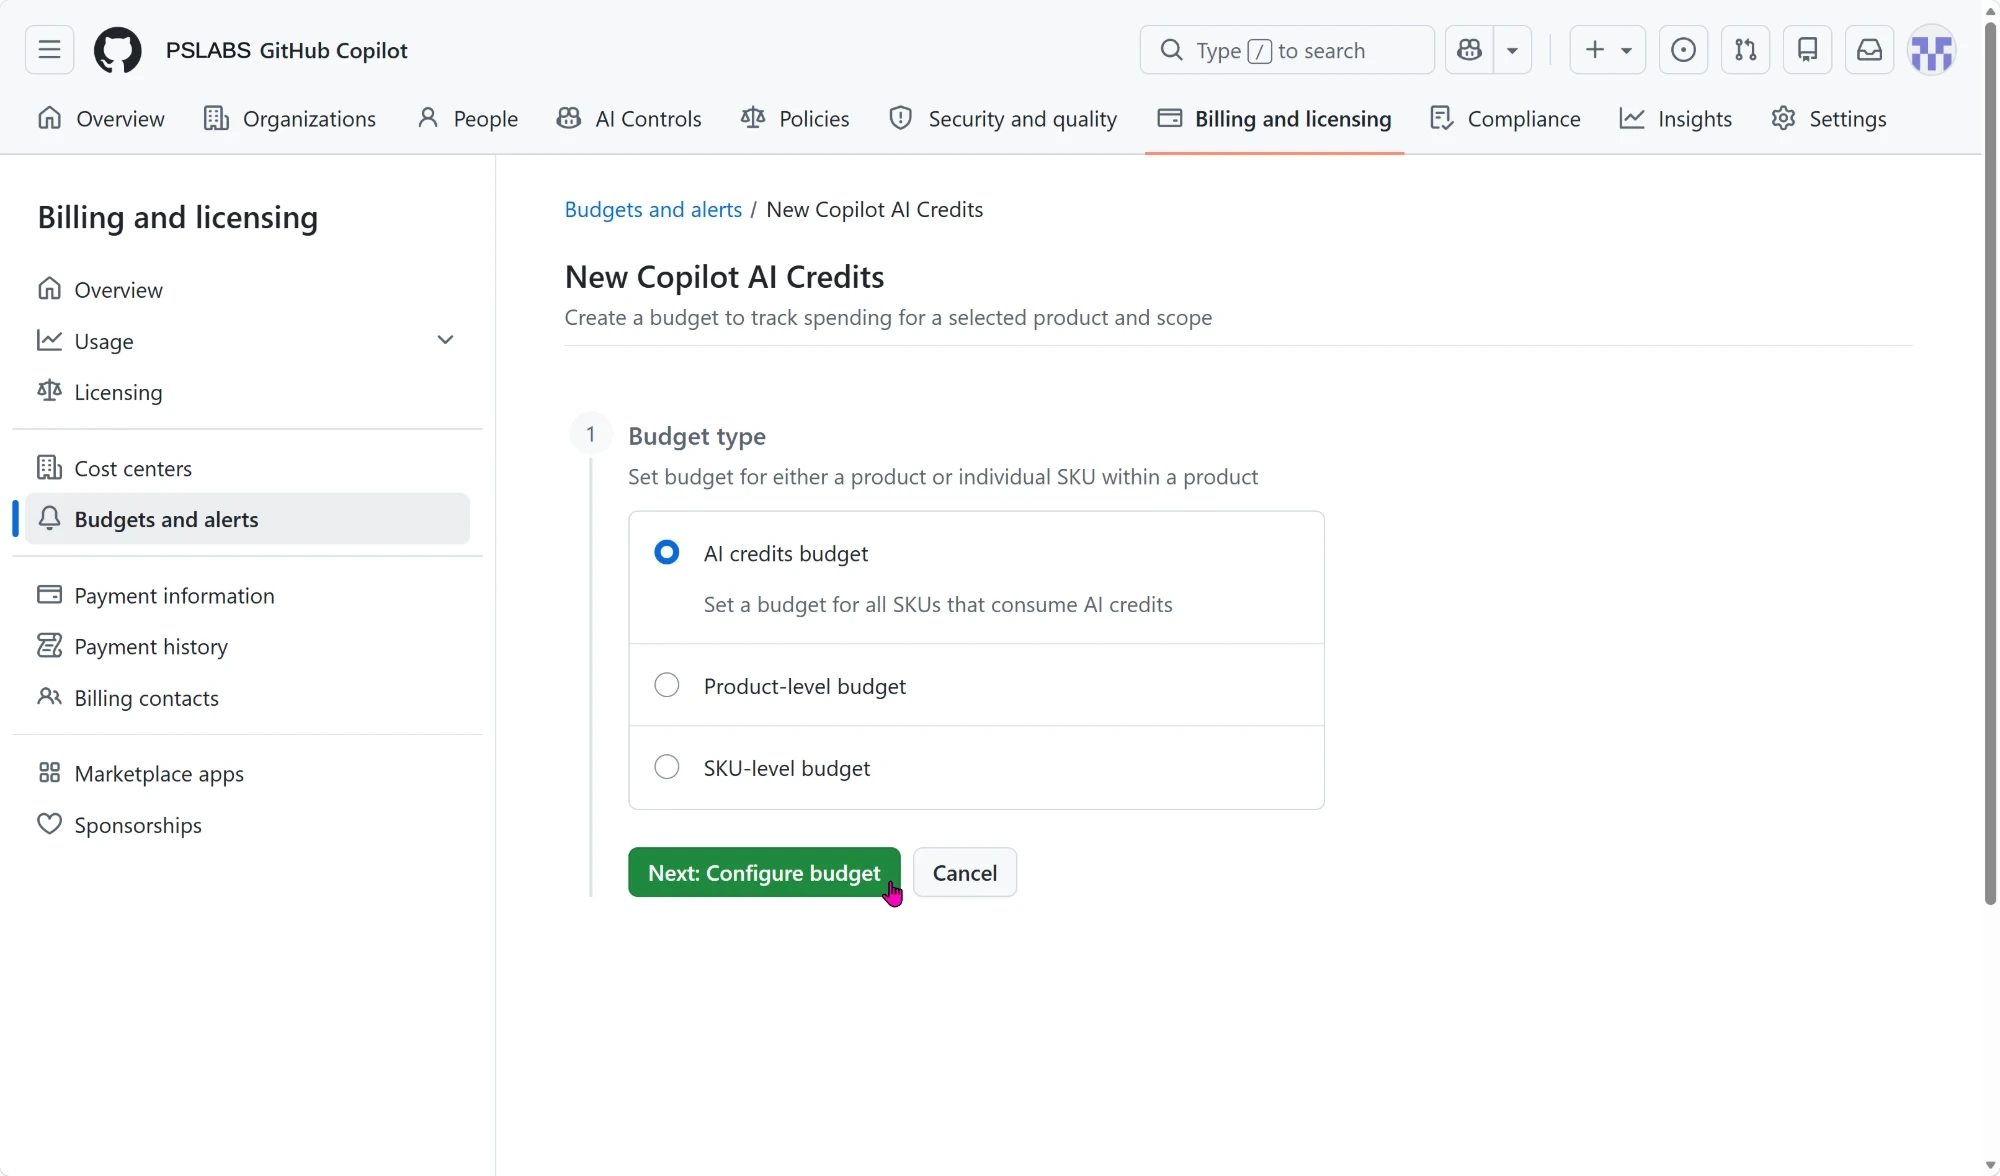The image size is (2000, 1176).
Task: Open Copilot dropdown arrow in header
Action: (1512, 50)
